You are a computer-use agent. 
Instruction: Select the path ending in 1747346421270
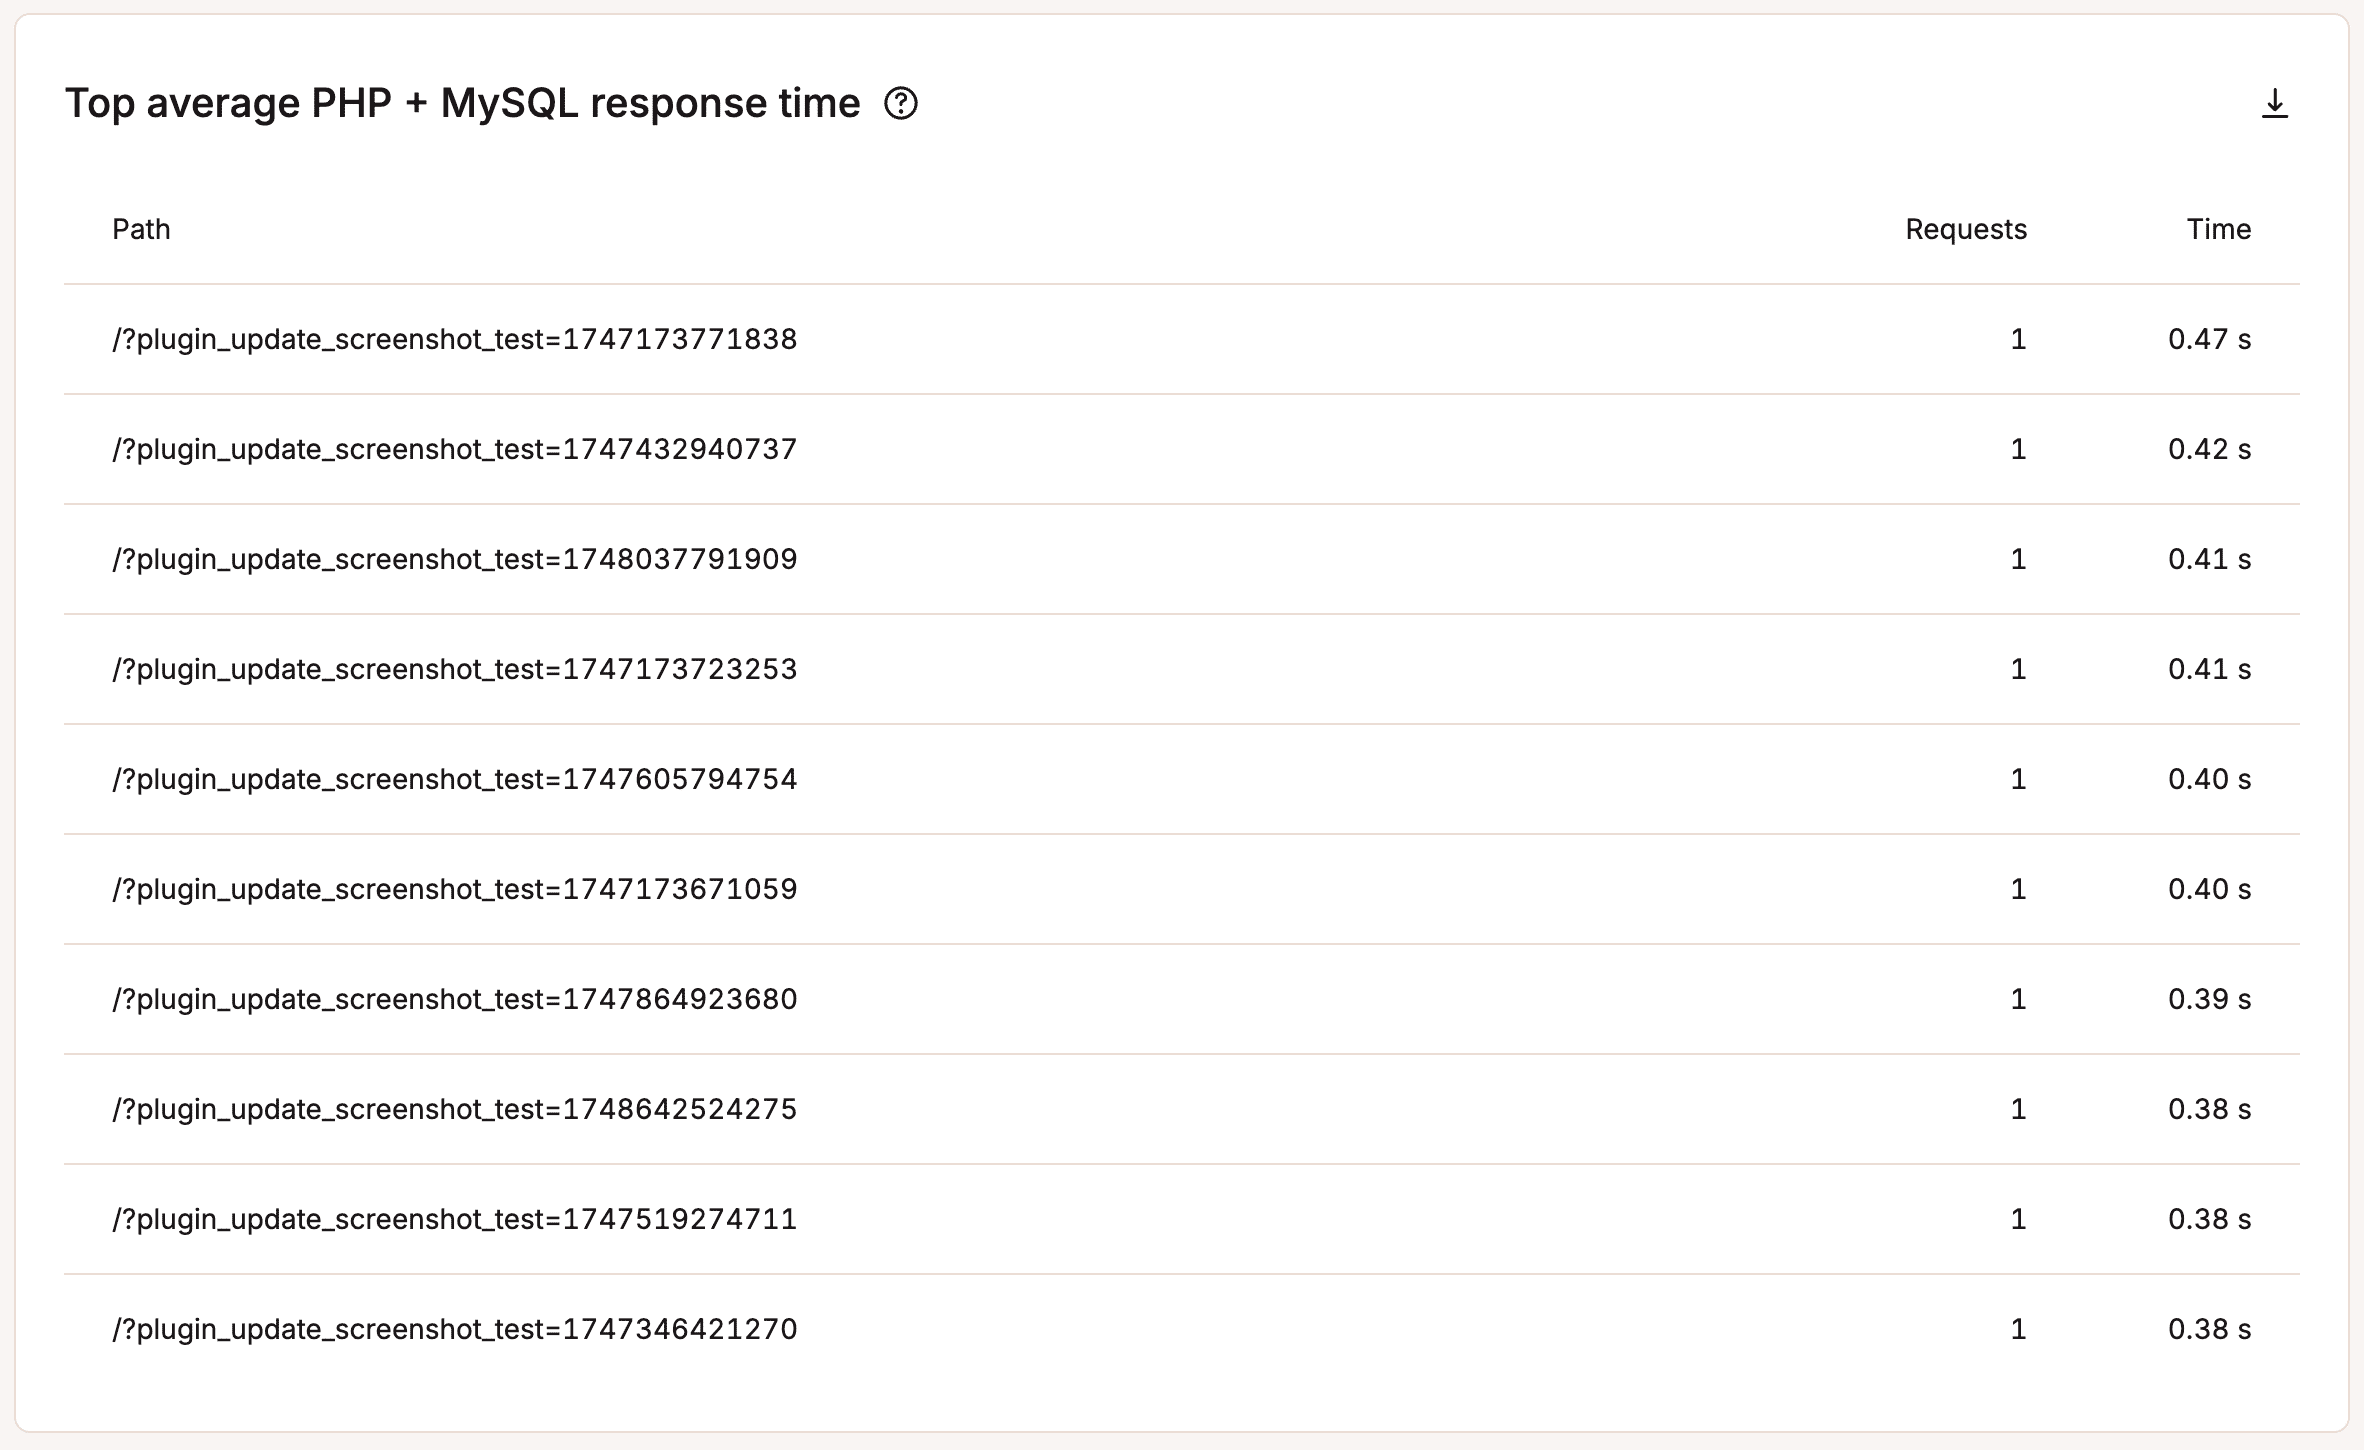pos(455,1329)
